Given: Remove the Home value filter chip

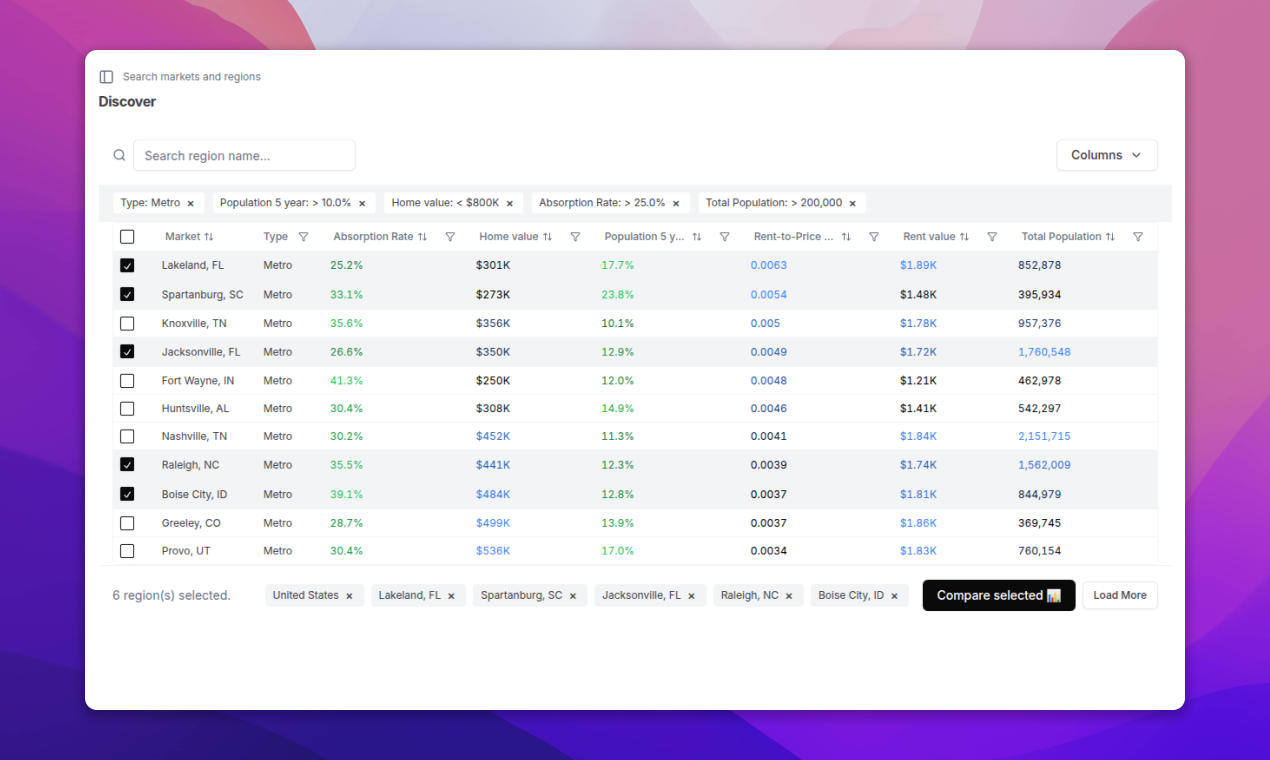Looking at the screenshot, I should pos(509,203).
